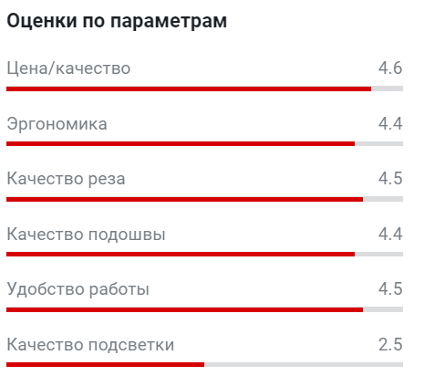This screenshot has height=377, width=424.
Task: Click the 4.6 rating value
Action: pyautogui.click(x=390, y=68)
